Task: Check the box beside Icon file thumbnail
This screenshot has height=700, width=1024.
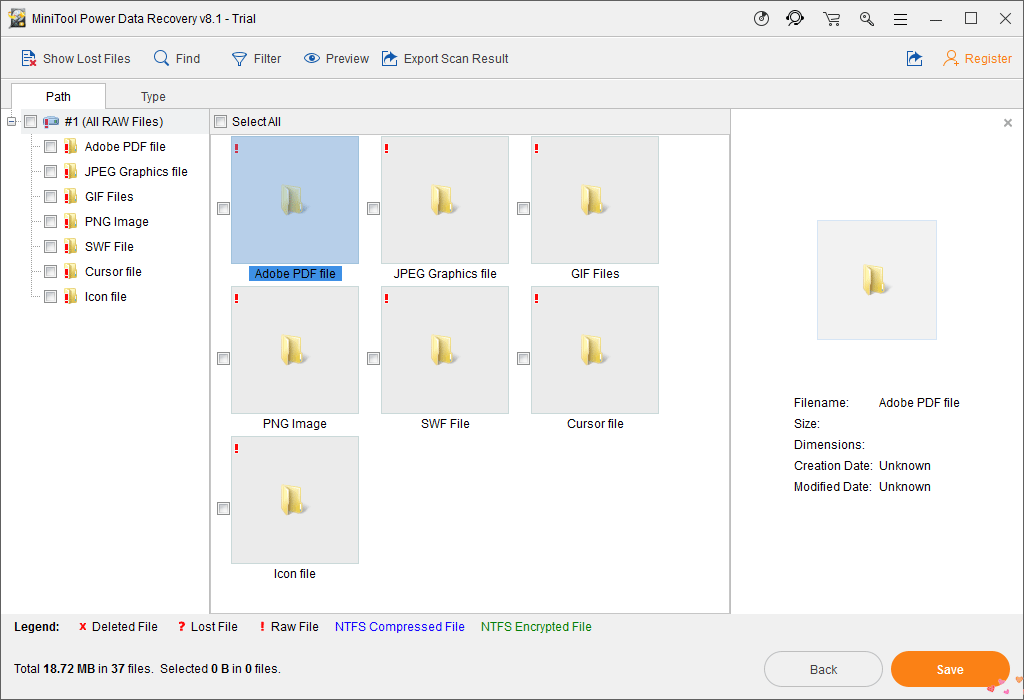Action: point(223,508)
